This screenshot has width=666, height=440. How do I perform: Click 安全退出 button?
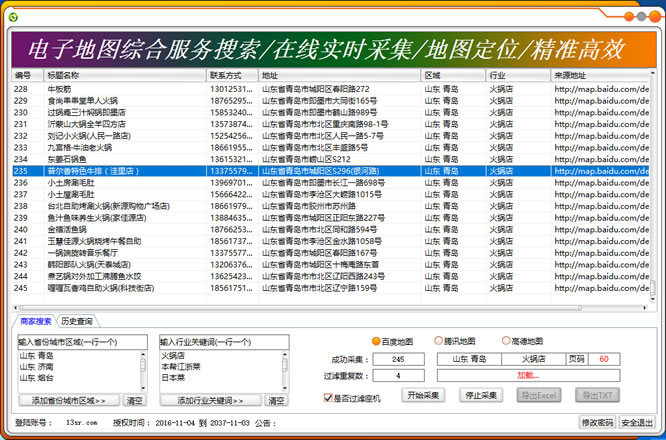click(637, 423)
